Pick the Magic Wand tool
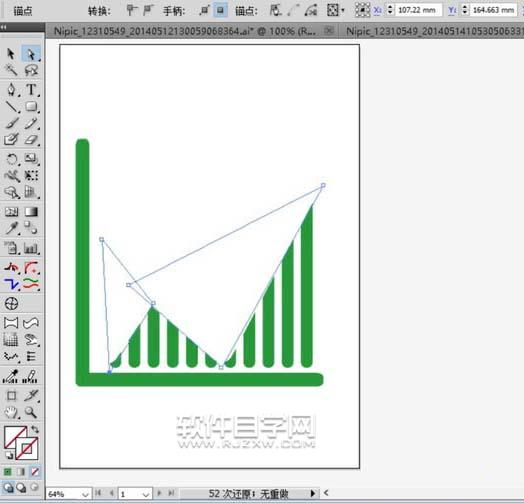This screenshot has height=503, width=524. pos(11,70)
